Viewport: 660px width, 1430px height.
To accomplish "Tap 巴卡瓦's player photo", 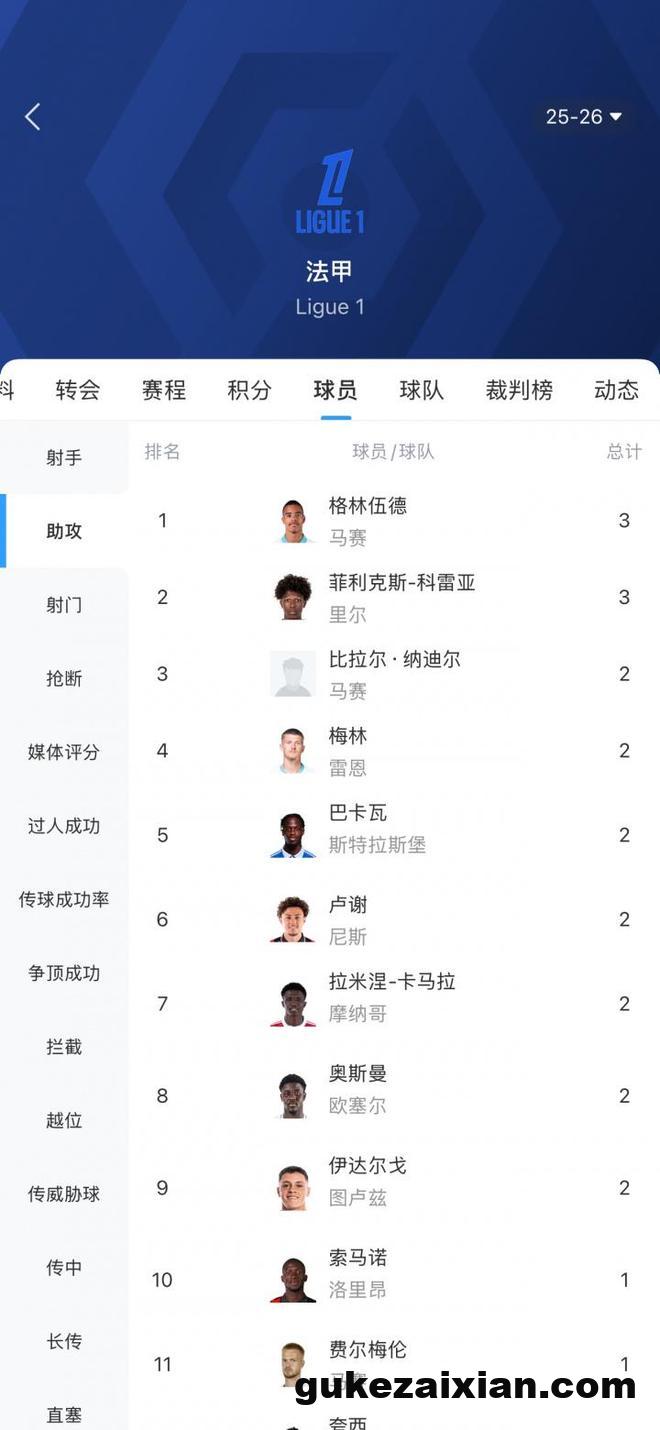I will pyautogui.click(x=293, y=835).
